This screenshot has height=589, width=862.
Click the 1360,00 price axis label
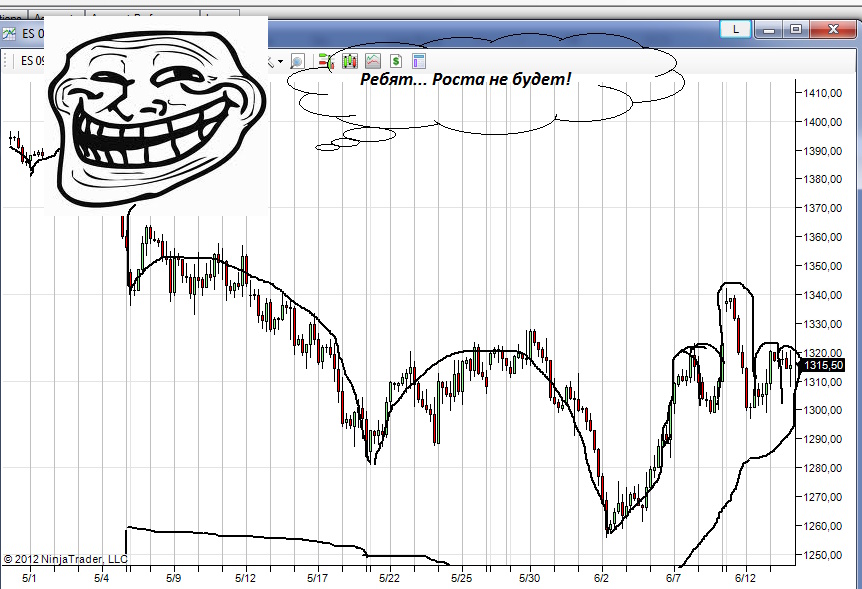click(x=822, y=237)
